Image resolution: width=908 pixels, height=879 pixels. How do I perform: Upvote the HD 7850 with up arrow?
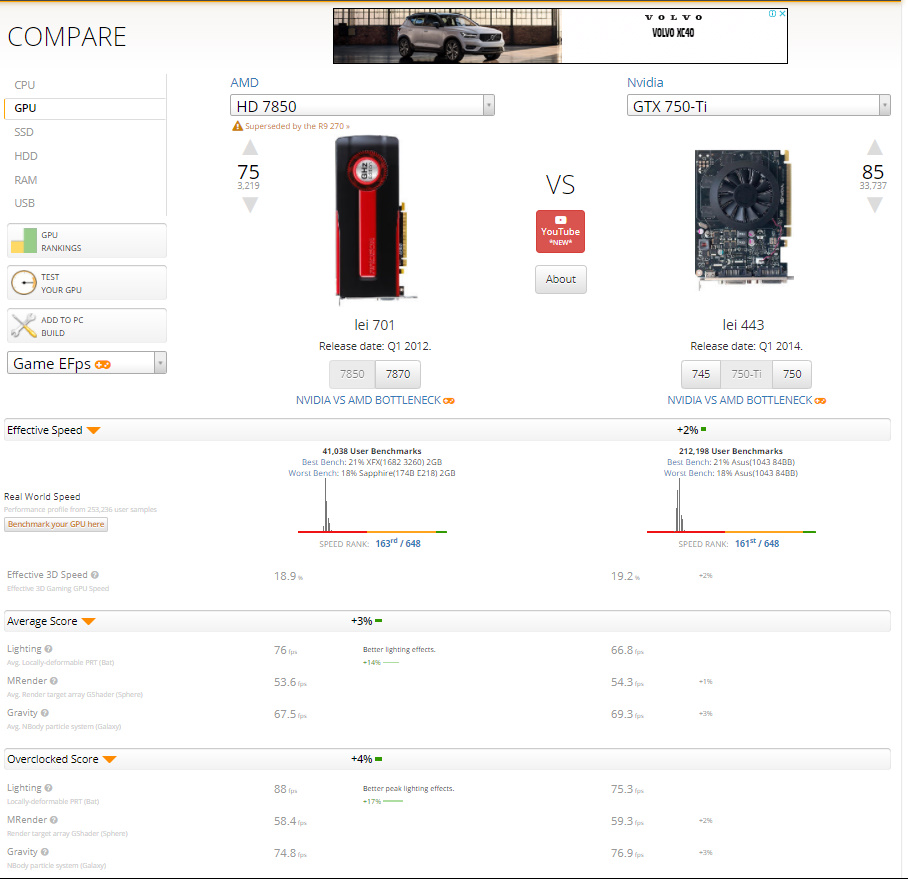(250, 148)
